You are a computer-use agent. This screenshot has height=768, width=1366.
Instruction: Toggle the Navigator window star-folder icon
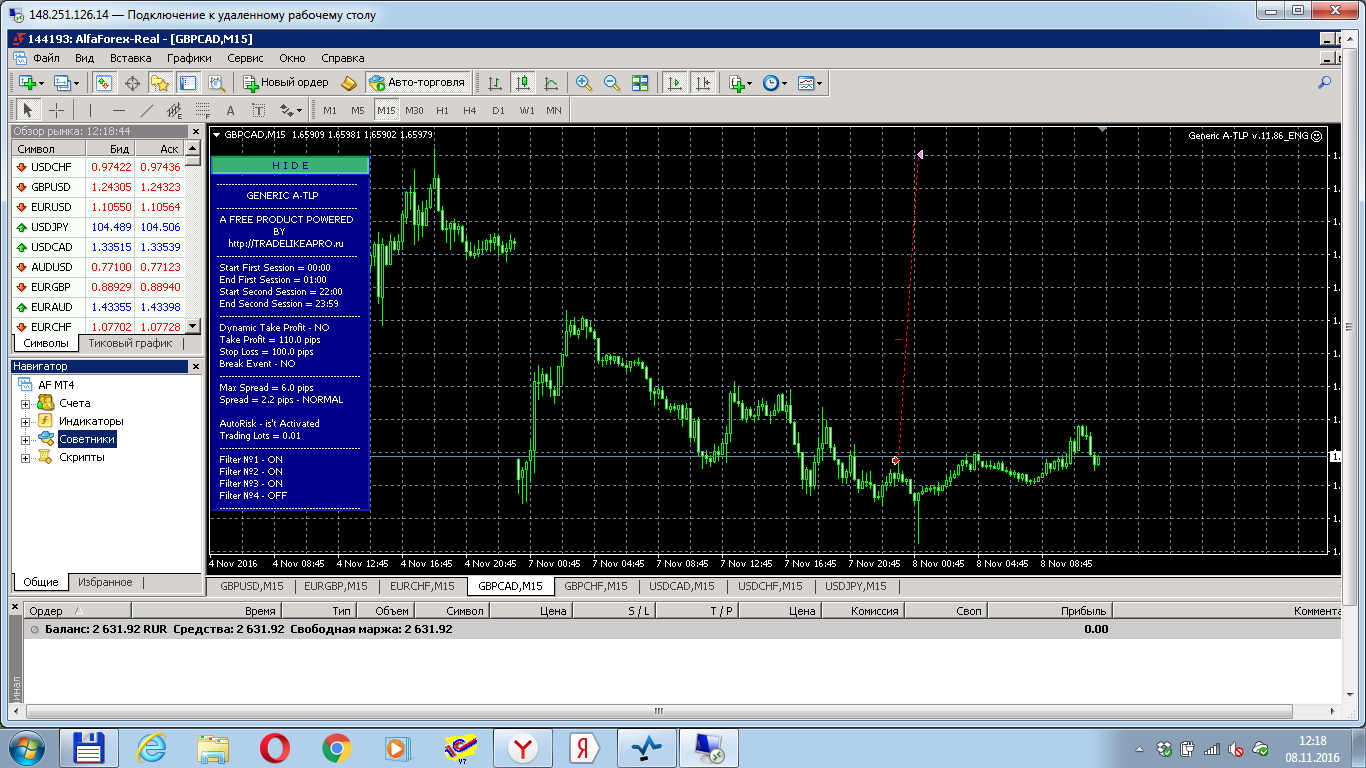pos(160,83)
